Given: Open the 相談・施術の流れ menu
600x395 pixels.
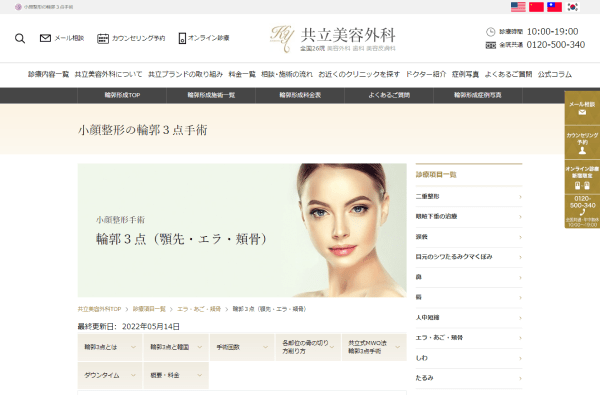Looking at the screenshot, I should (287, 74).
